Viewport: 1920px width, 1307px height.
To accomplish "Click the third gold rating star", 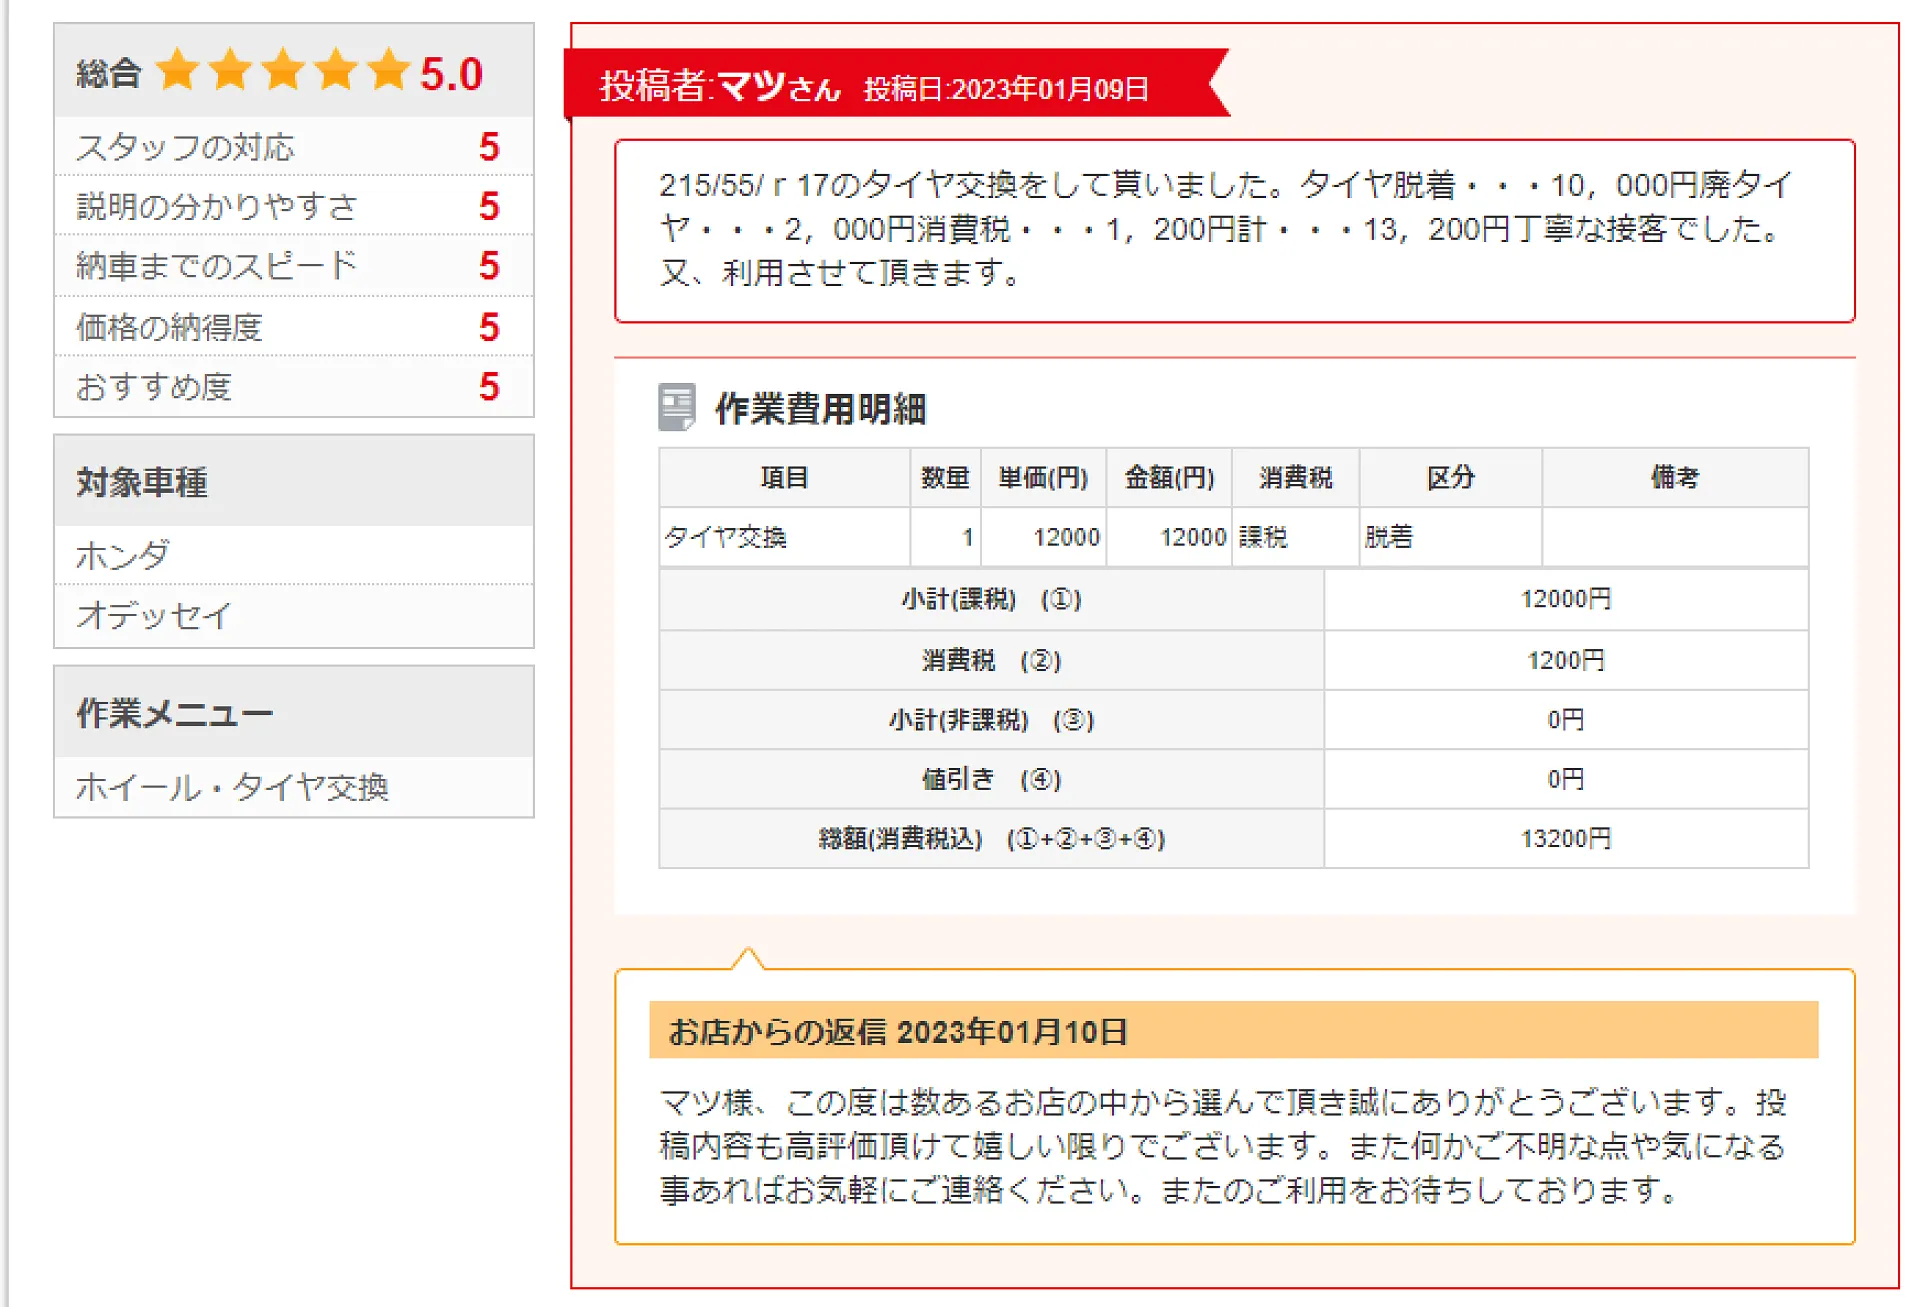I will (283, 71).
